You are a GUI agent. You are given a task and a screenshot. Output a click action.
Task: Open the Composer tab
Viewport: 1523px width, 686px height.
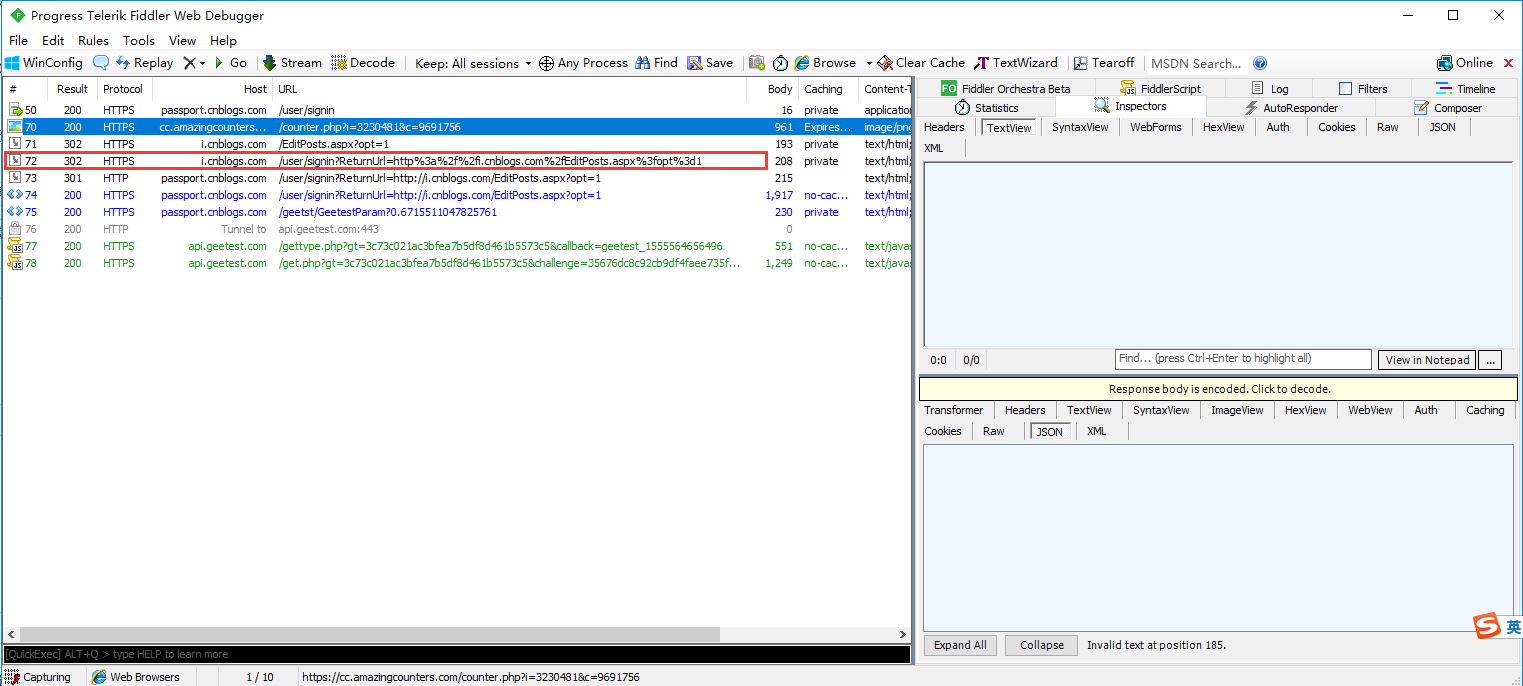1447,107
